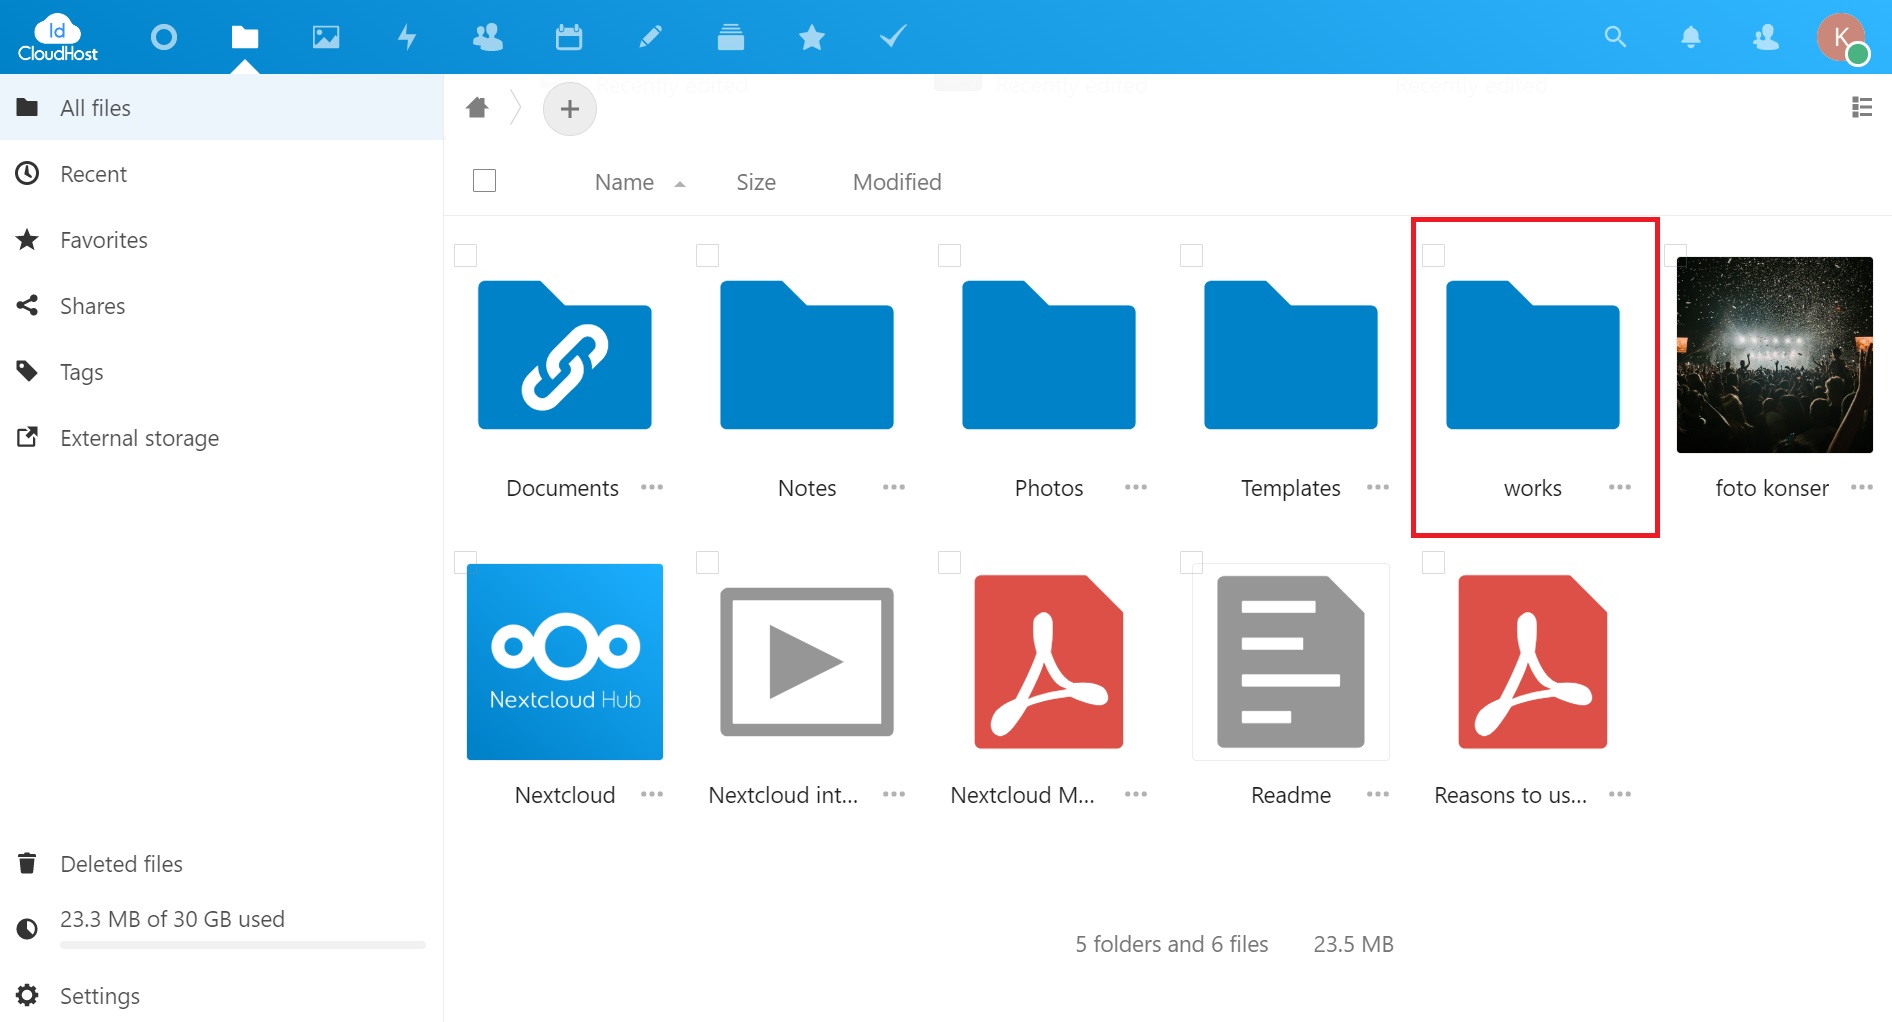Open the Notes app pencil icon
The image size is (1892, 1022).
click(x=650, y=37)
